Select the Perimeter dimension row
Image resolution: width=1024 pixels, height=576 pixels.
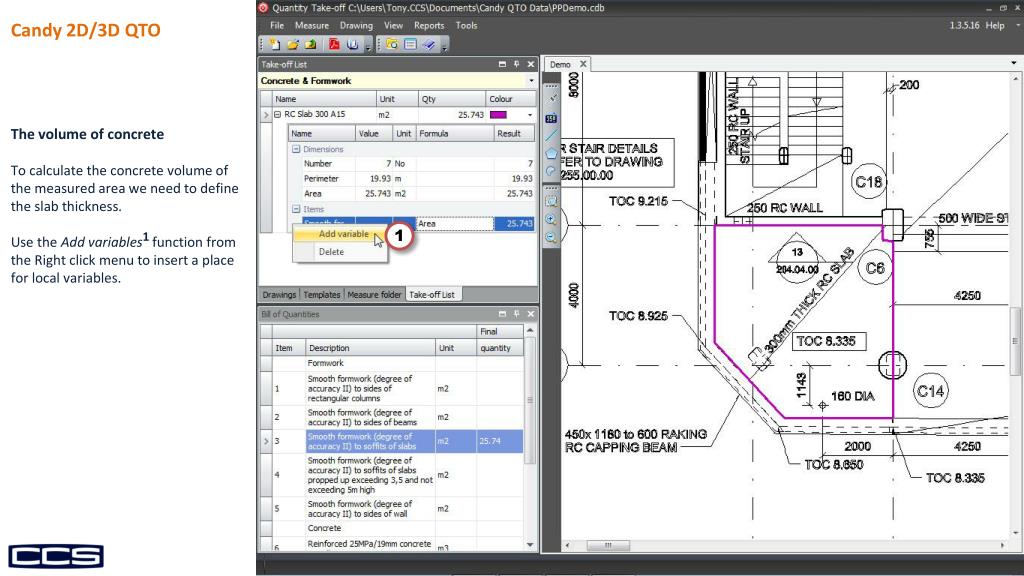tap(411, 178)
